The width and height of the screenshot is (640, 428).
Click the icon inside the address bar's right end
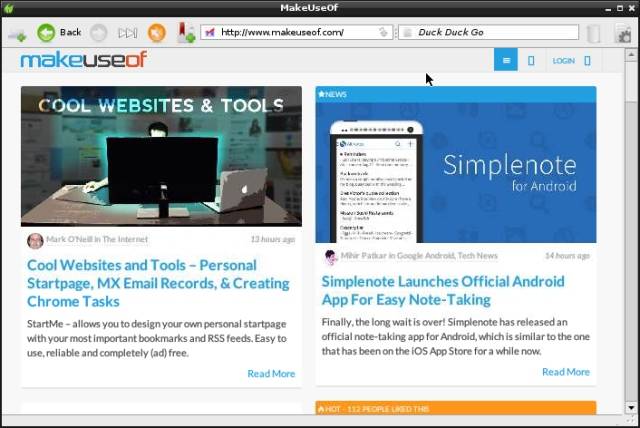click(x=383, y=32)
